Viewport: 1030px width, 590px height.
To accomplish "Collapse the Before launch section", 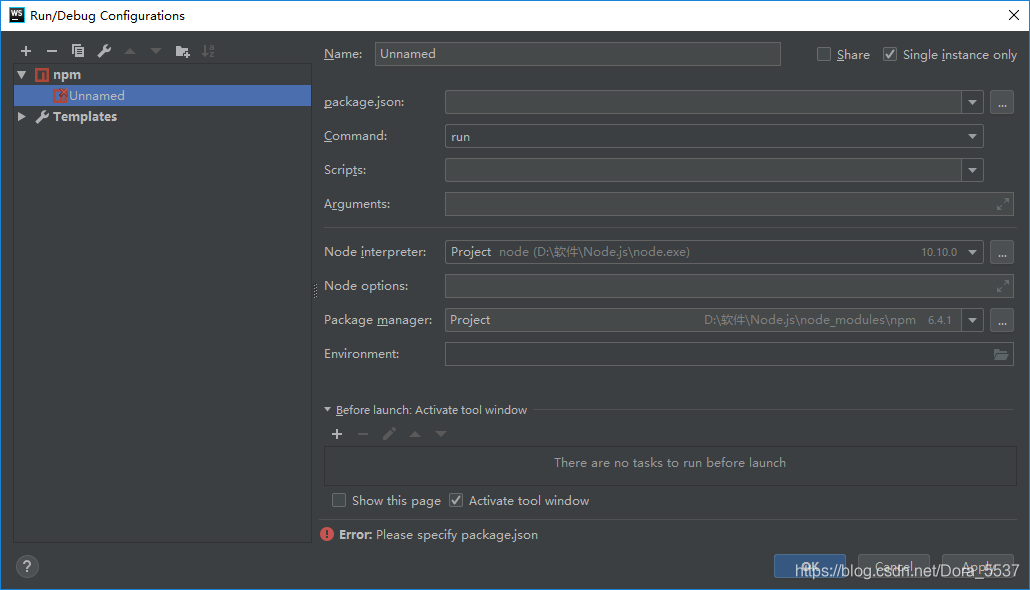I will tap(328, 410).
